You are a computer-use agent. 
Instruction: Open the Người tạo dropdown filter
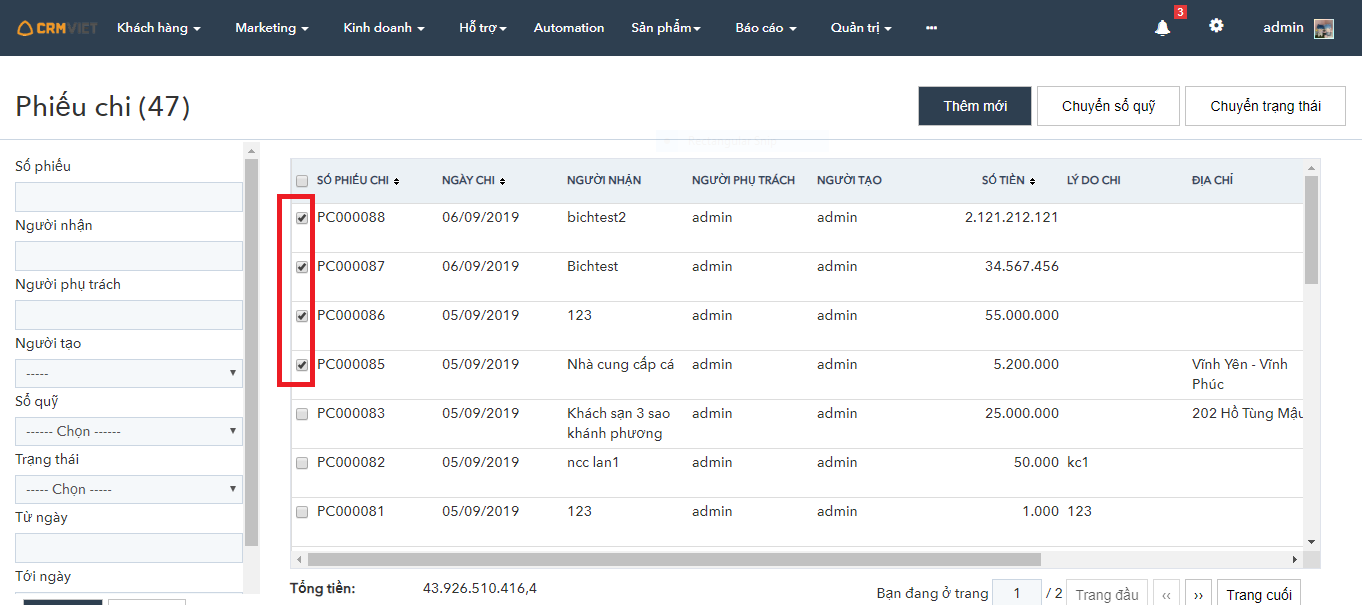coord(129,373)
